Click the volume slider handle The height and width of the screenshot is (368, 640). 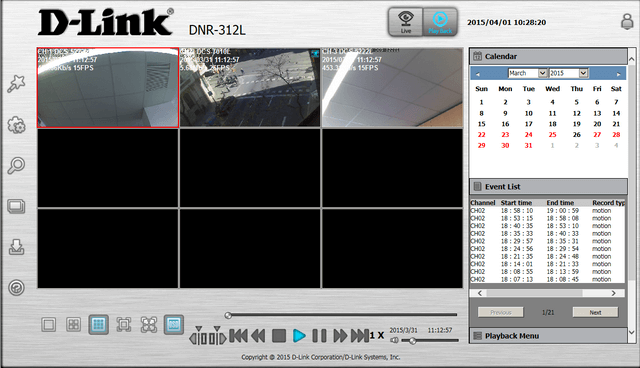(x=413, y=341)
